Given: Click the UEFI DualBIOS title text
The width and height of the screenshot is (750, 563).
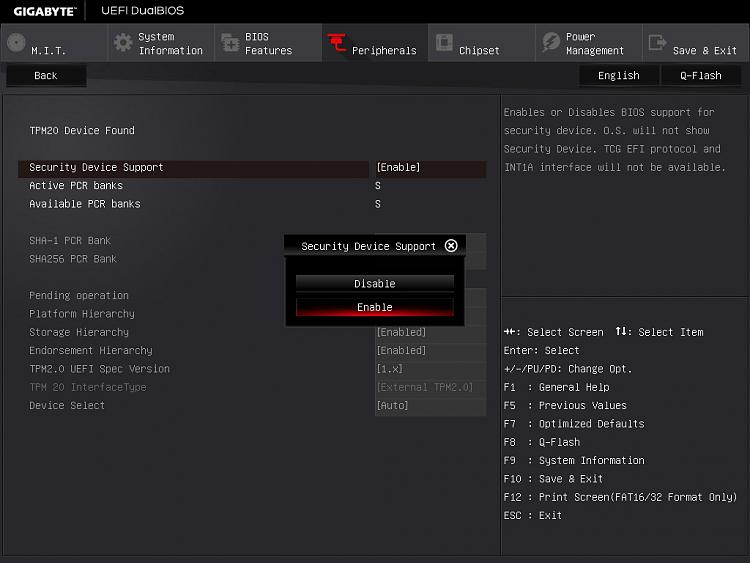Looking at the screenshot, I should point(143,11).
